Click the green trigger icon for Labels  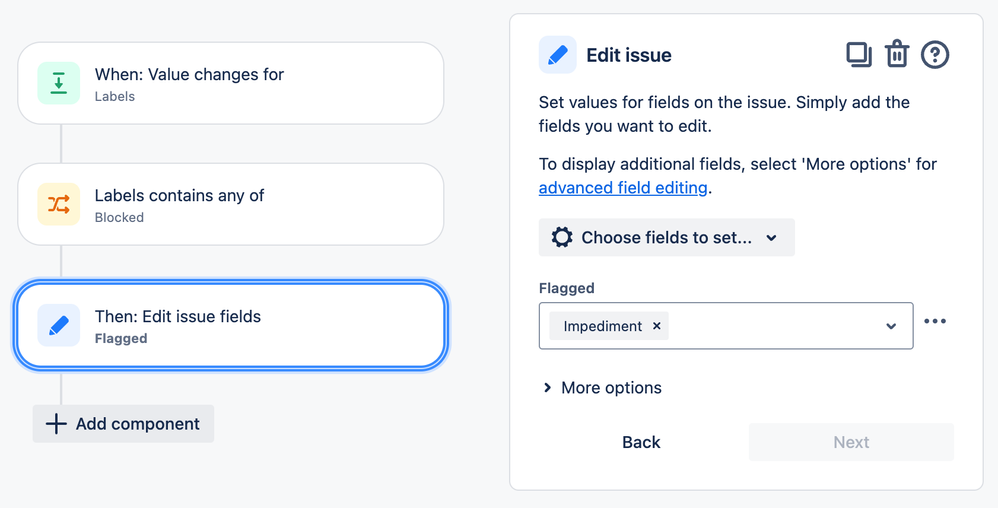[59, 84]
